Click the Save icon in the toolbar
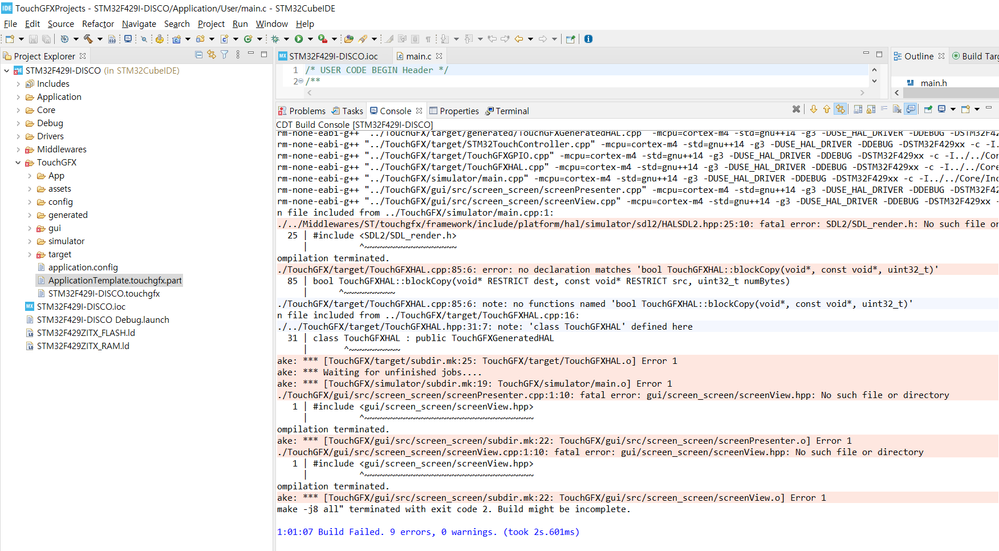 tap(33, 39)
